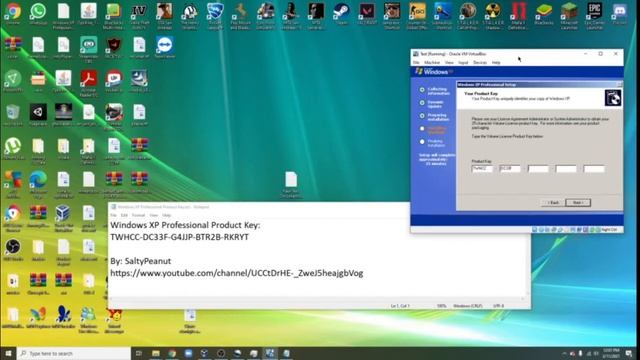Select the TeamViewer desktop icon

point(164,45)
